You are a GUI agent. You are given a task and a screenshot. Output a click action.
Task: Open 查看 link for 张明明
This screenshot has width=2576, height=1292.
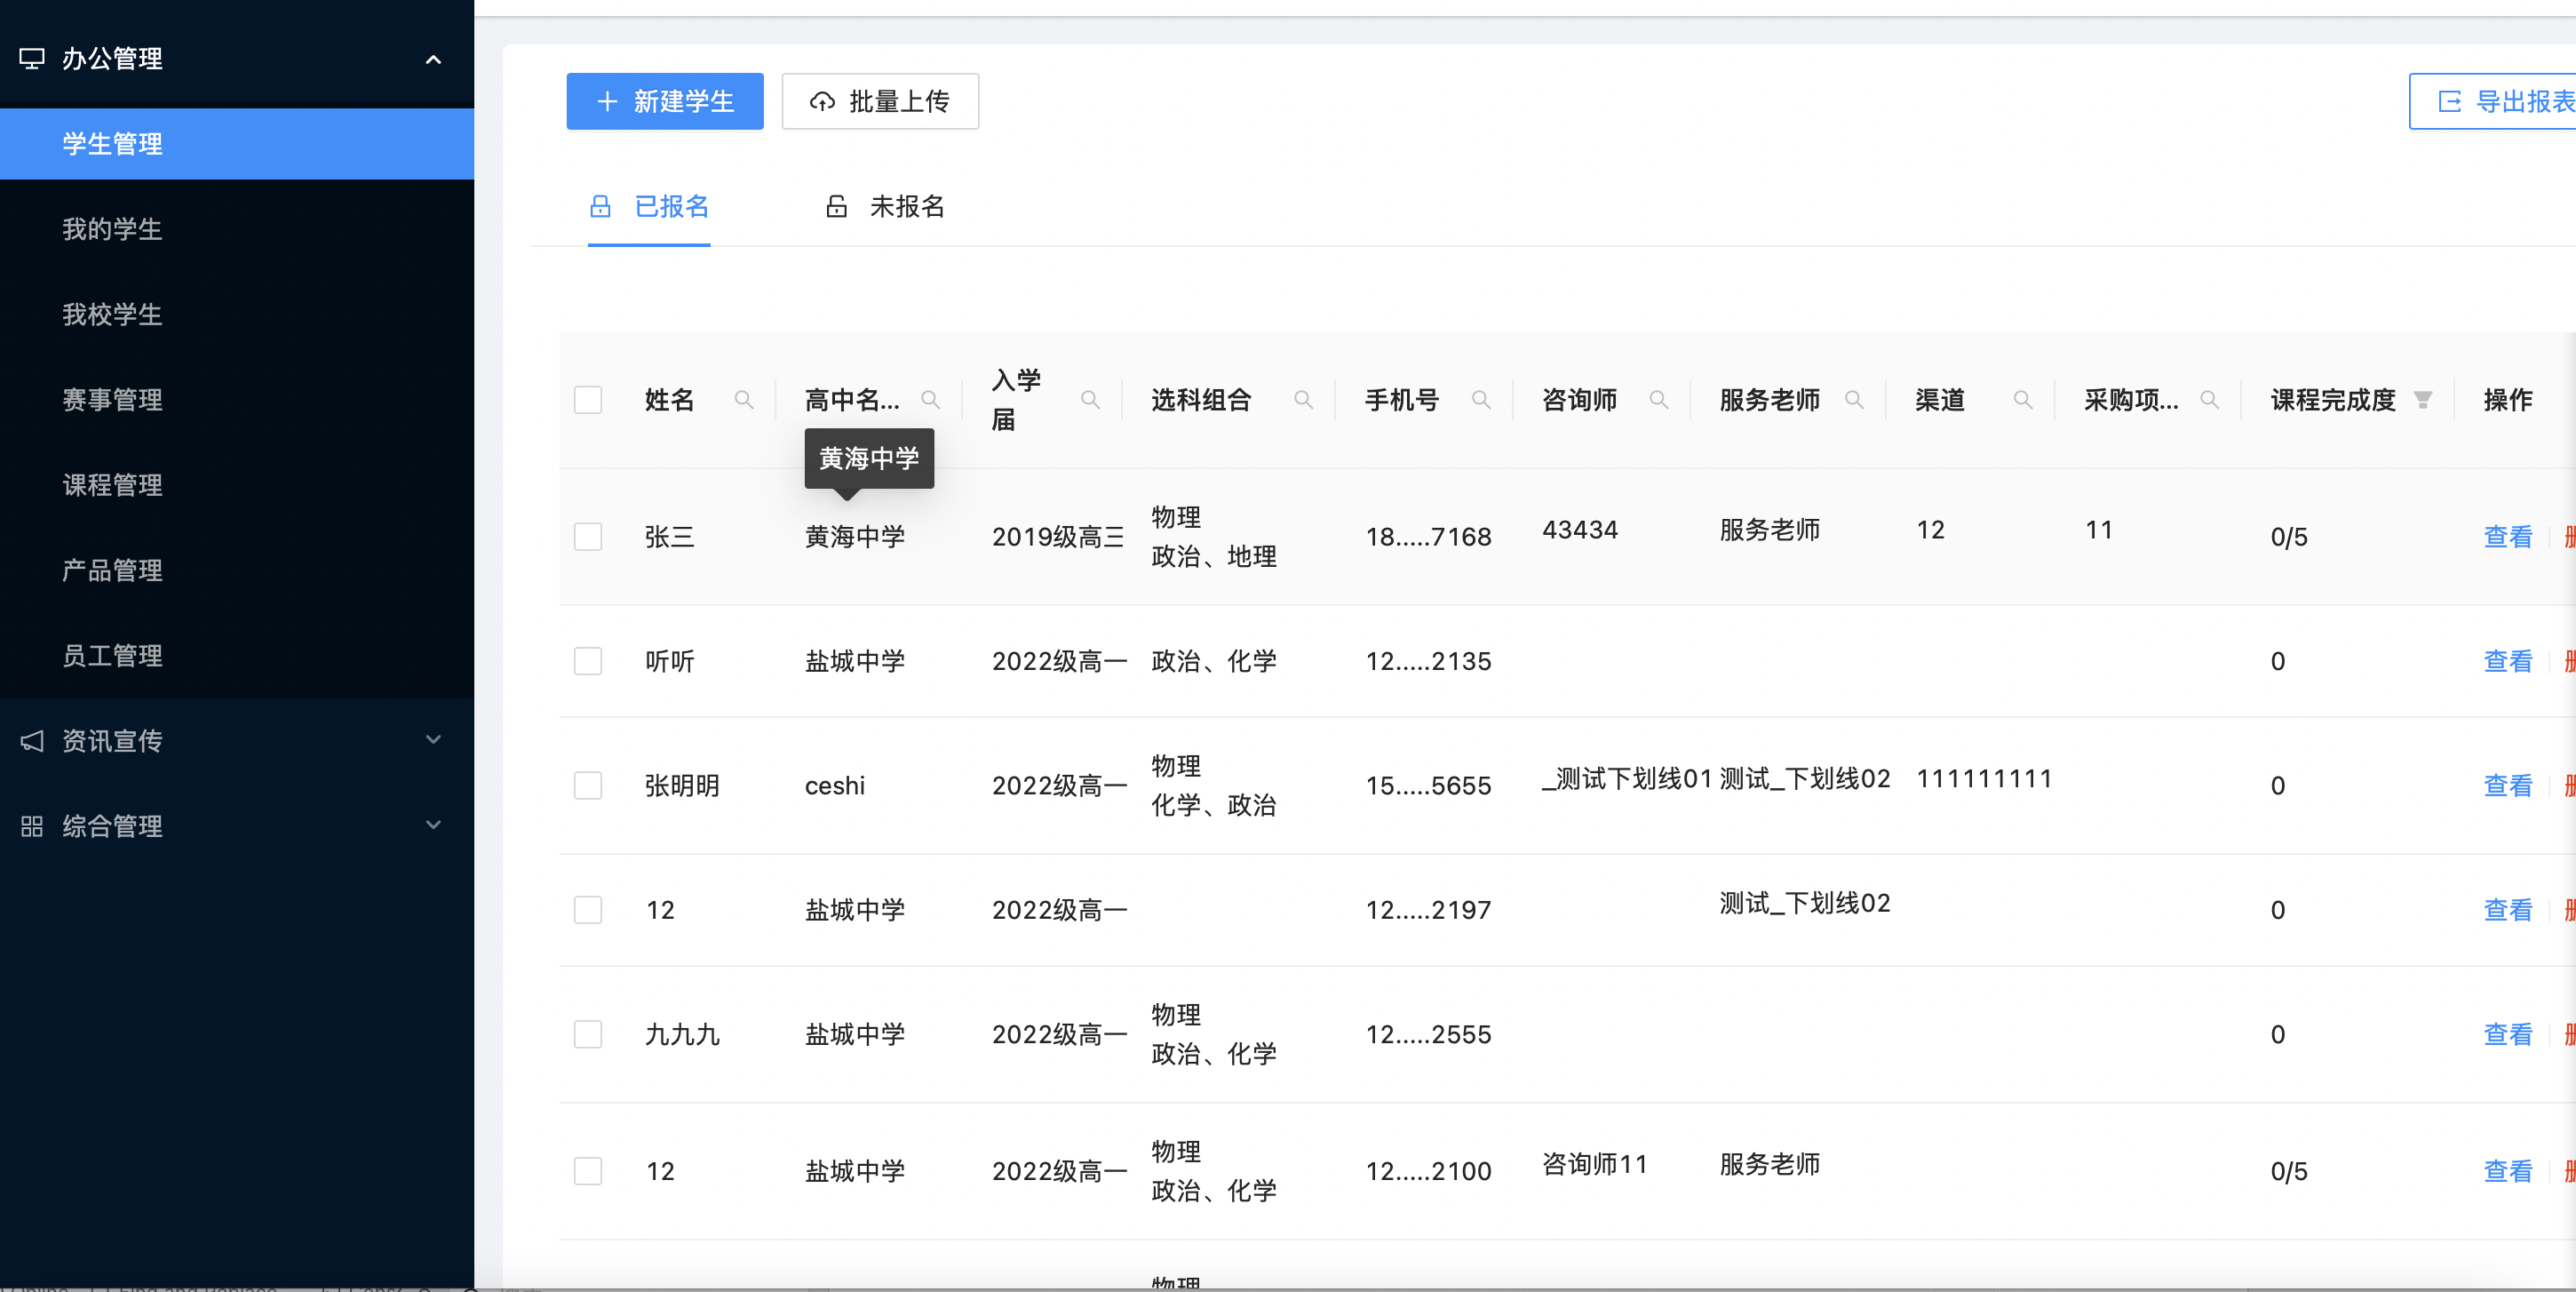click(2508, 786)
